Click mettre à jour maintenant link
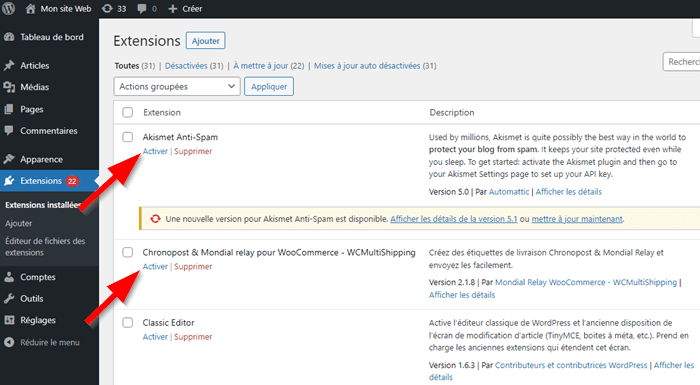This screenshot has width=700, height=385. coord(577,219)
